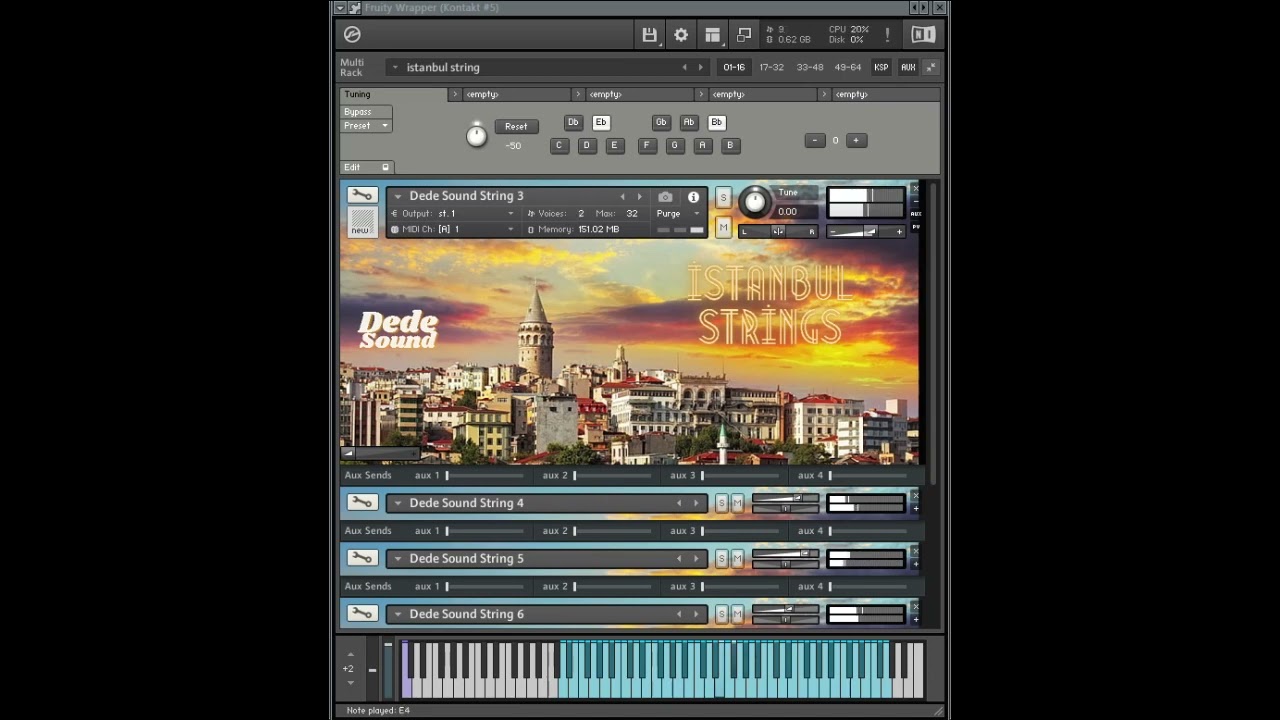Open Dede Sound String 5 instrument menu
This screenshot has height=720, width=1280.
point(397,559)
